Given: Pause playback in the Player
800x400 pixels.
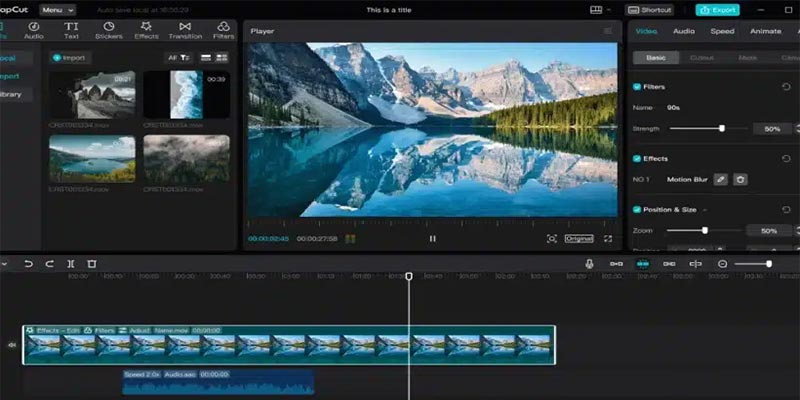Looking at the screenshot, I should (x=433, y=238).
